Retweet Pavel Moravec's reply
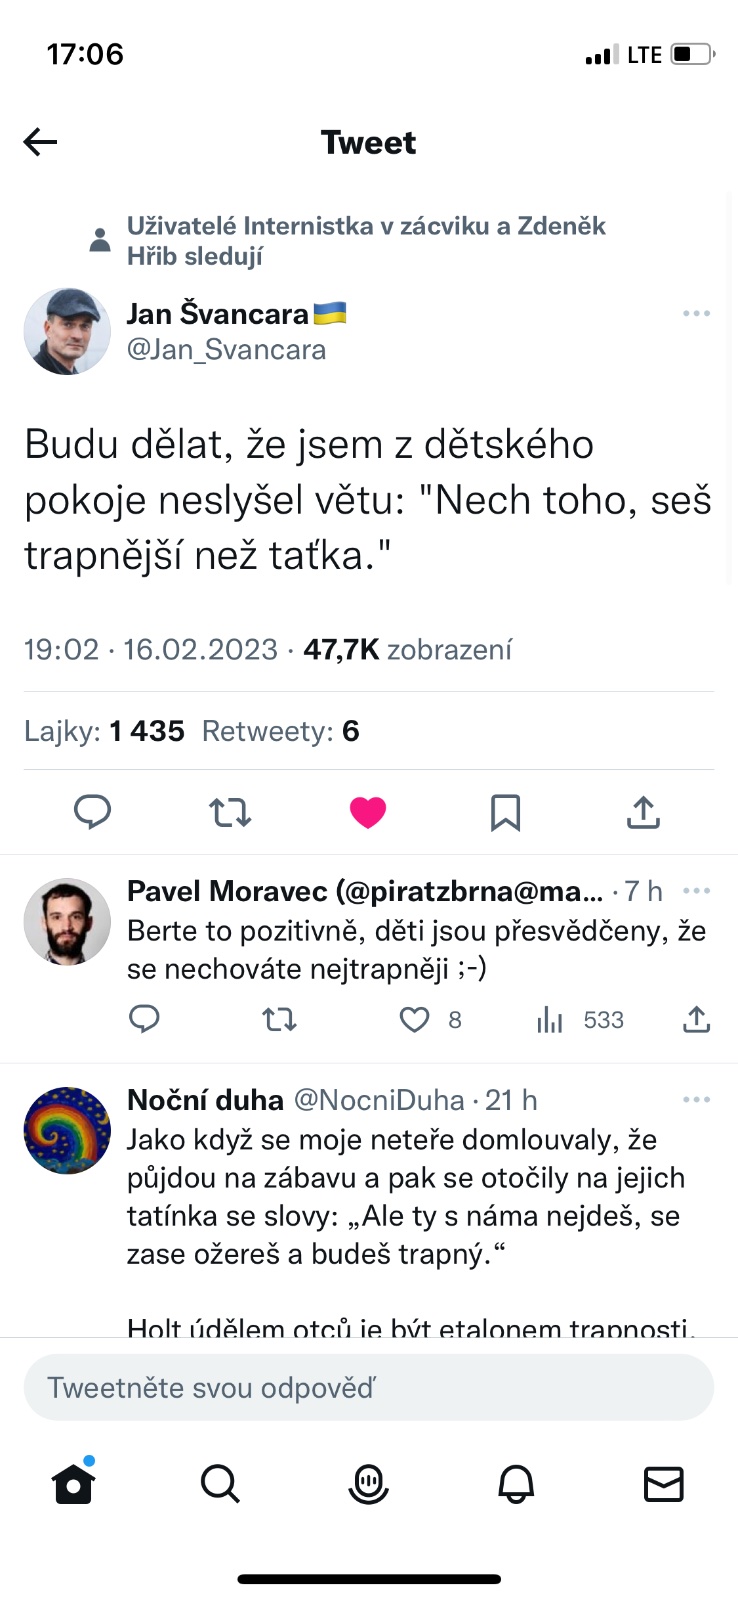 (279, 1020)
